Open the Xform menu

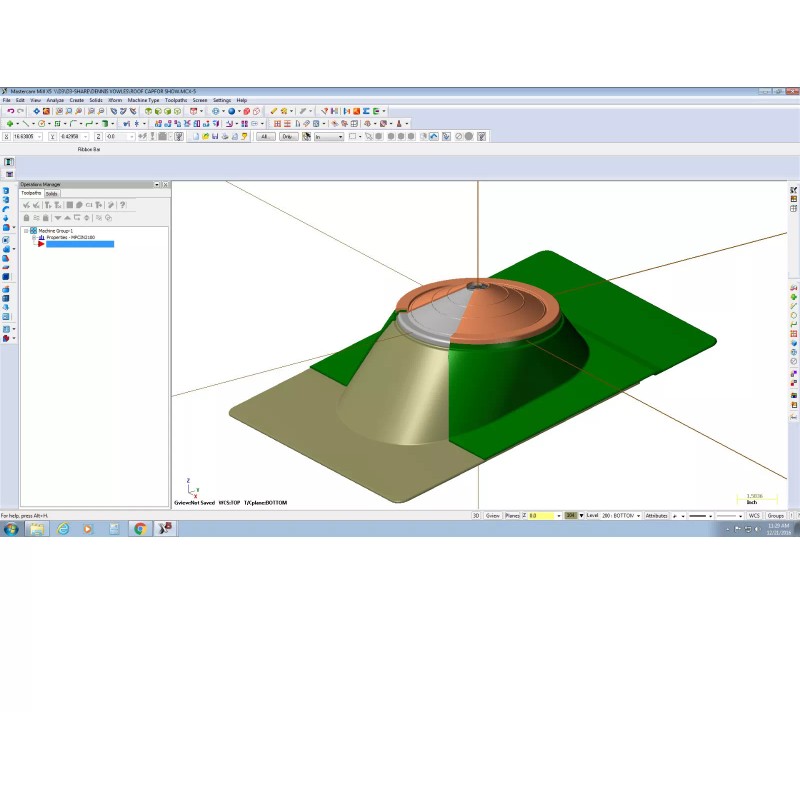pyautogui.click(x=115, y=100)
